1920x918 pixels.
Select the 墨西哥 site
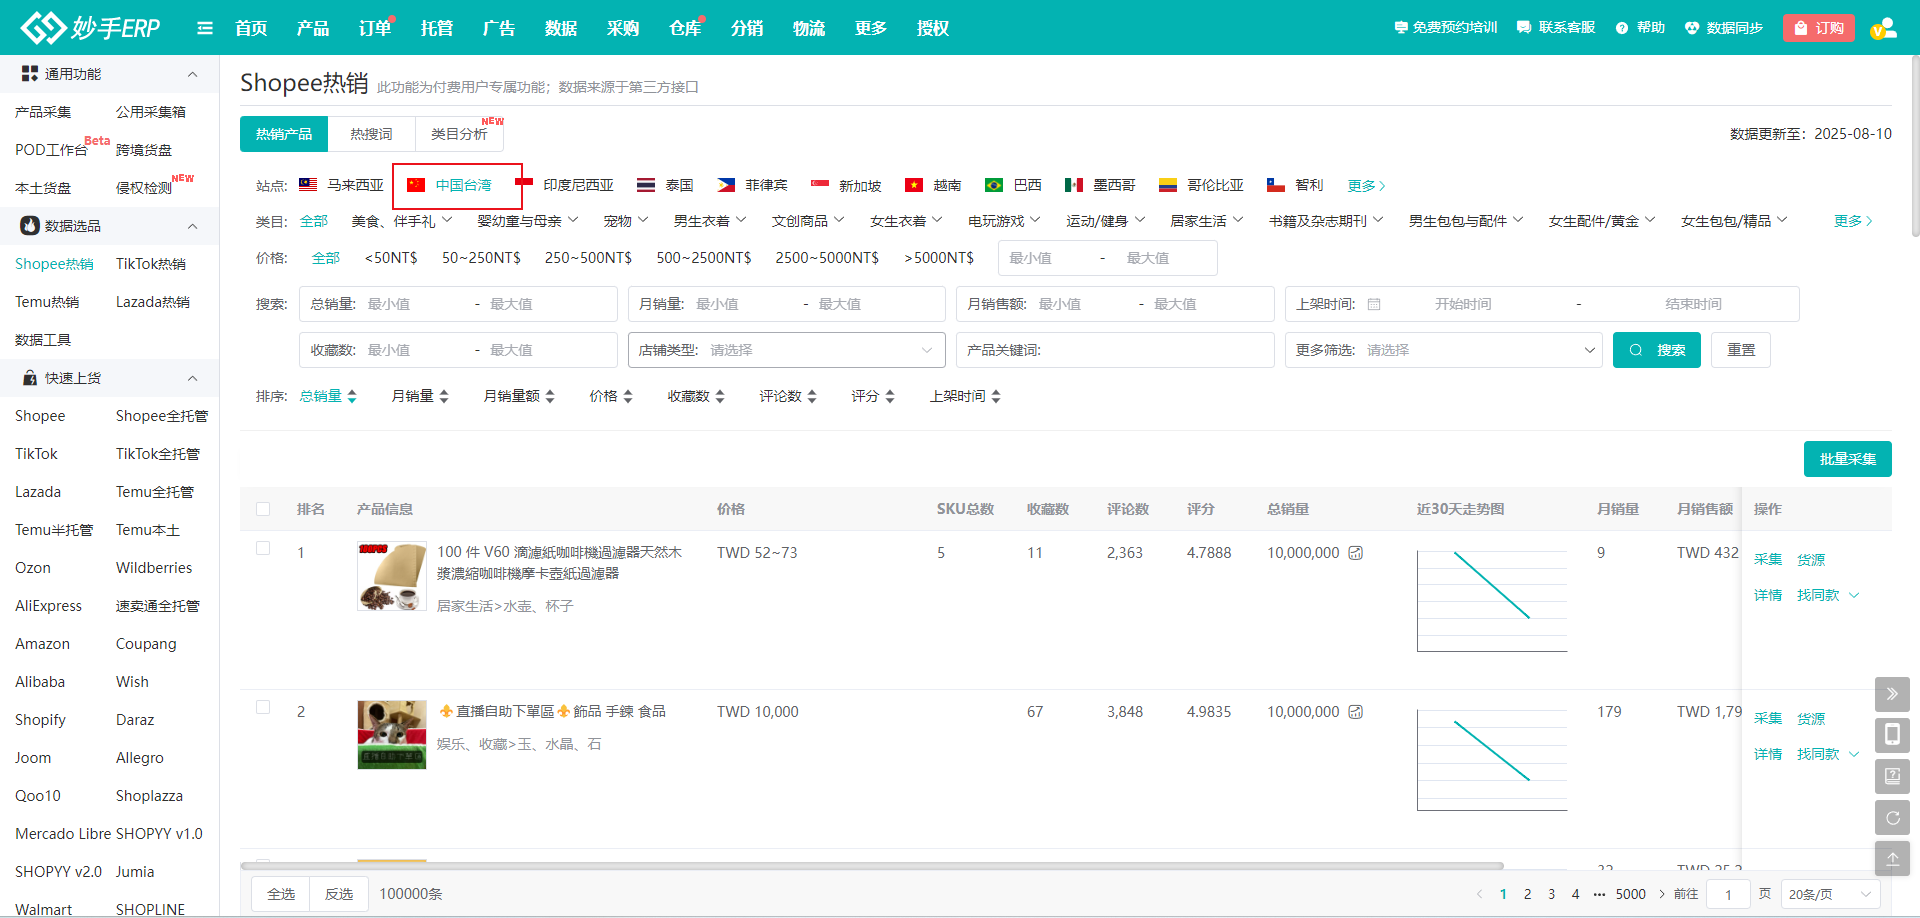pyautogui.click(x=1100, y=185)
